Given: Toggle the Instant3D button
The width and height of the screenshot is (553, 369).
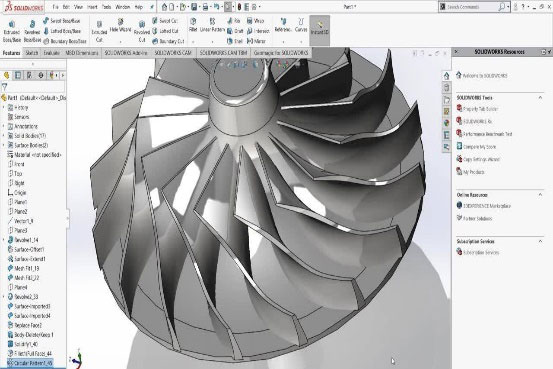Looking at the screenshot, I should click(x=320, y=28).
